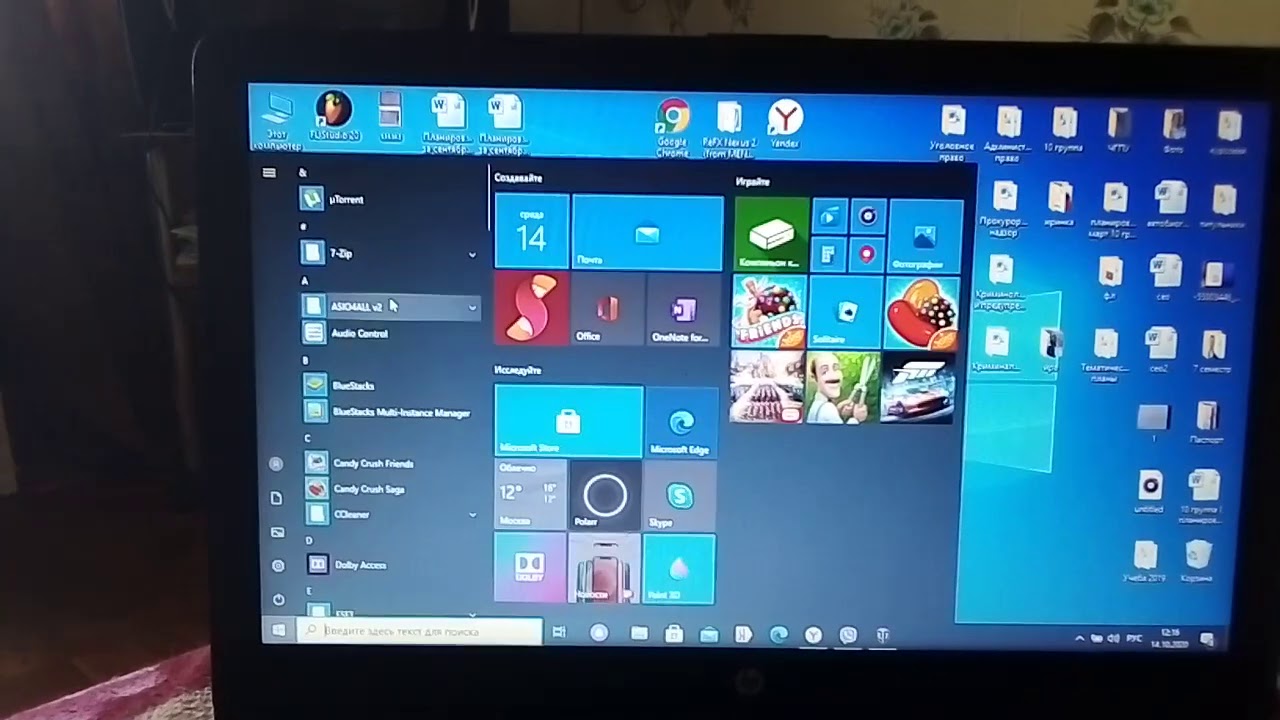Image resolution: width=1280 pixels, height=720 pixels.
Task: Click the taskbar search box
Action: (x=421, y=631)
